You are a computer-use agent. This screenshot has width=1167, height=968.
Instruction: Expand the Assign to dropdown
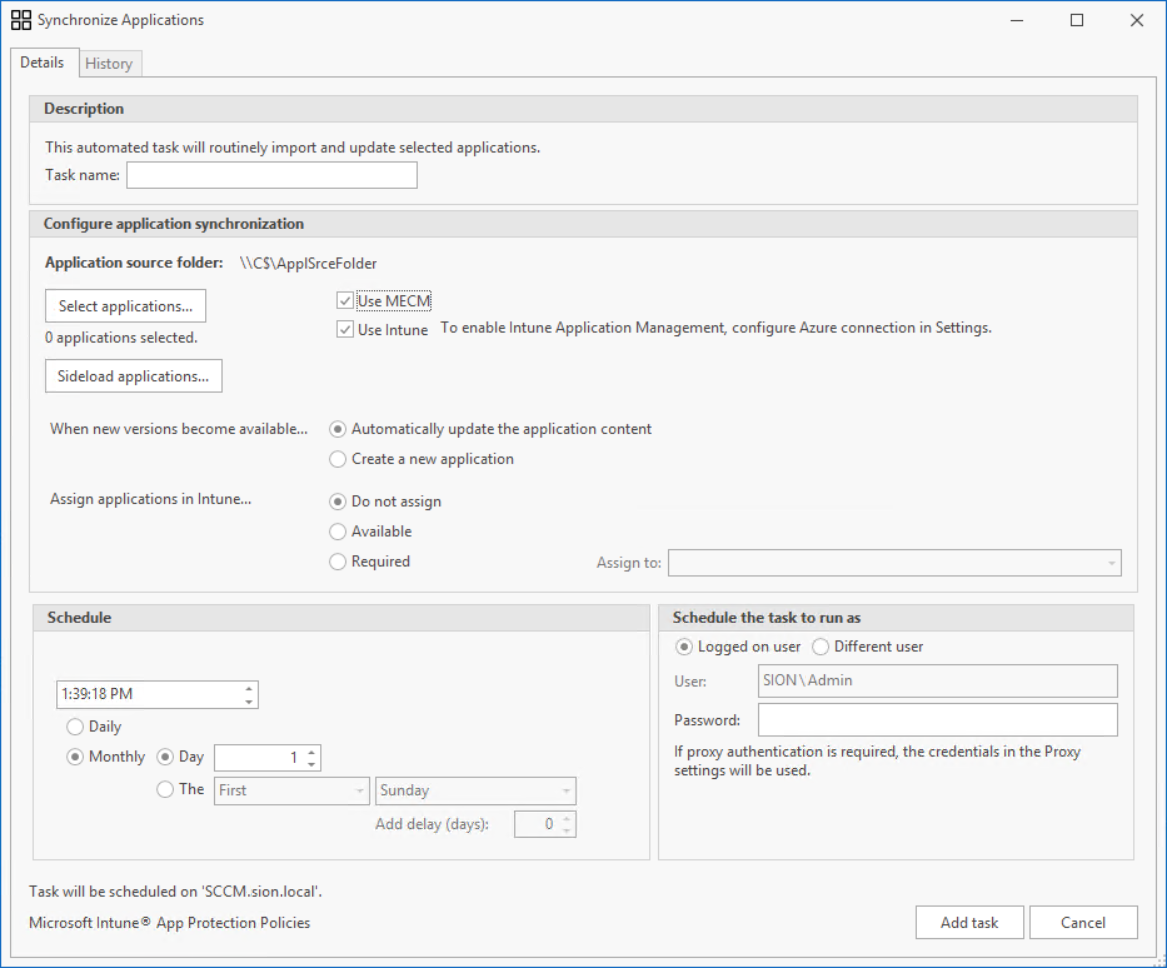coord(1111,563)
